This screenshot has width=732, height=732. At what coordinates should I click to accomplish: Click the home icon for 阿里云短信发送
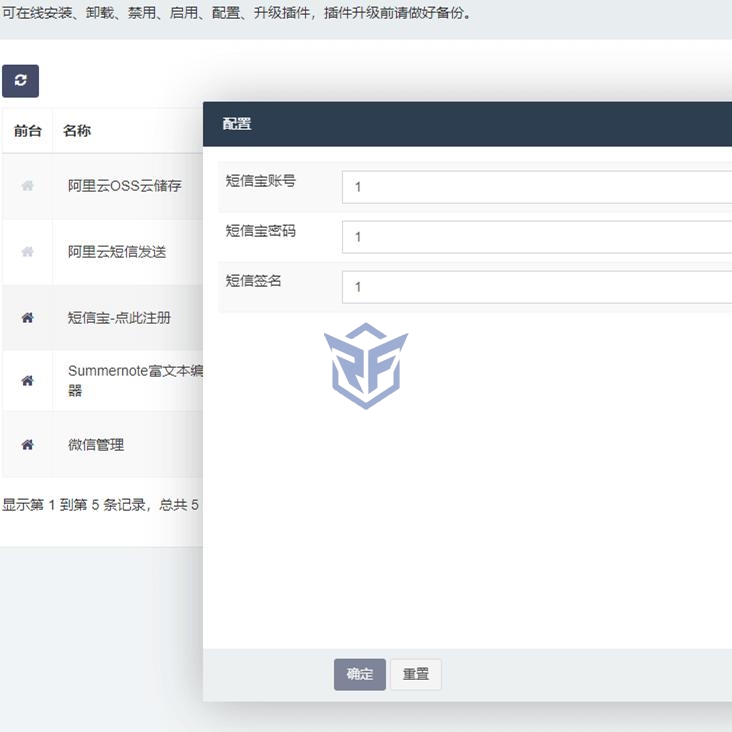point(28,252)
